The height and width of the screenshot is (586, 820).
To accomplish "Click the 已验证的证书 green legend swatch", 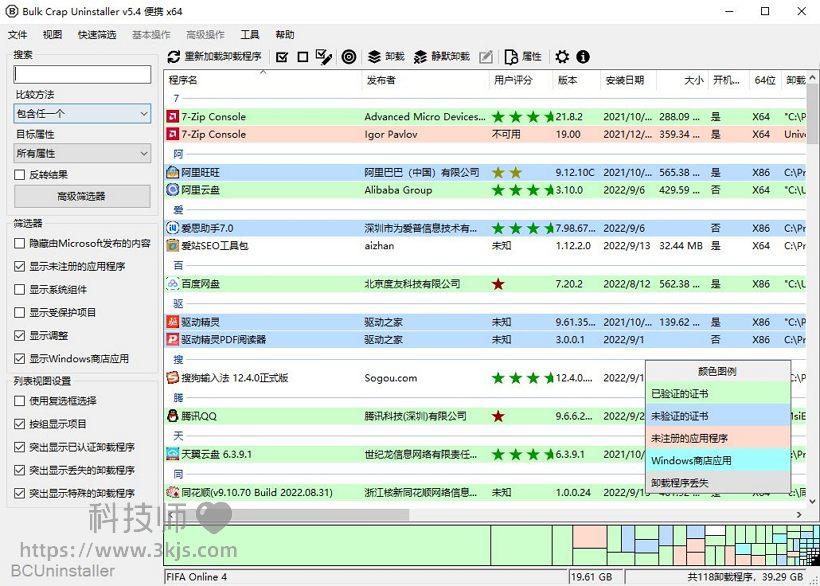I will pos(718,393).
